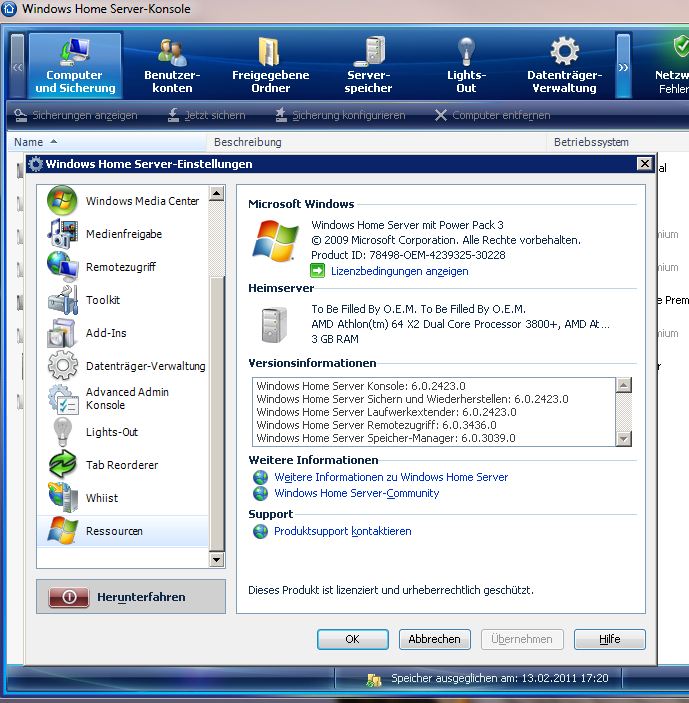Click Lizenzbedingungen anzeigen link

[x=399, y=271]
